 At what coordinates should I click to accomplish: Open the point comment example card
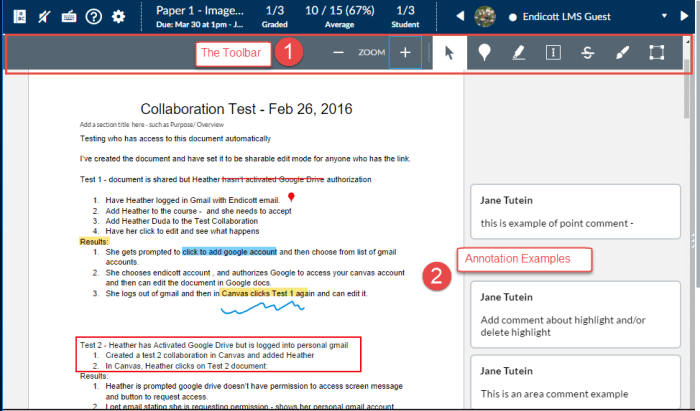coord(575,212)
